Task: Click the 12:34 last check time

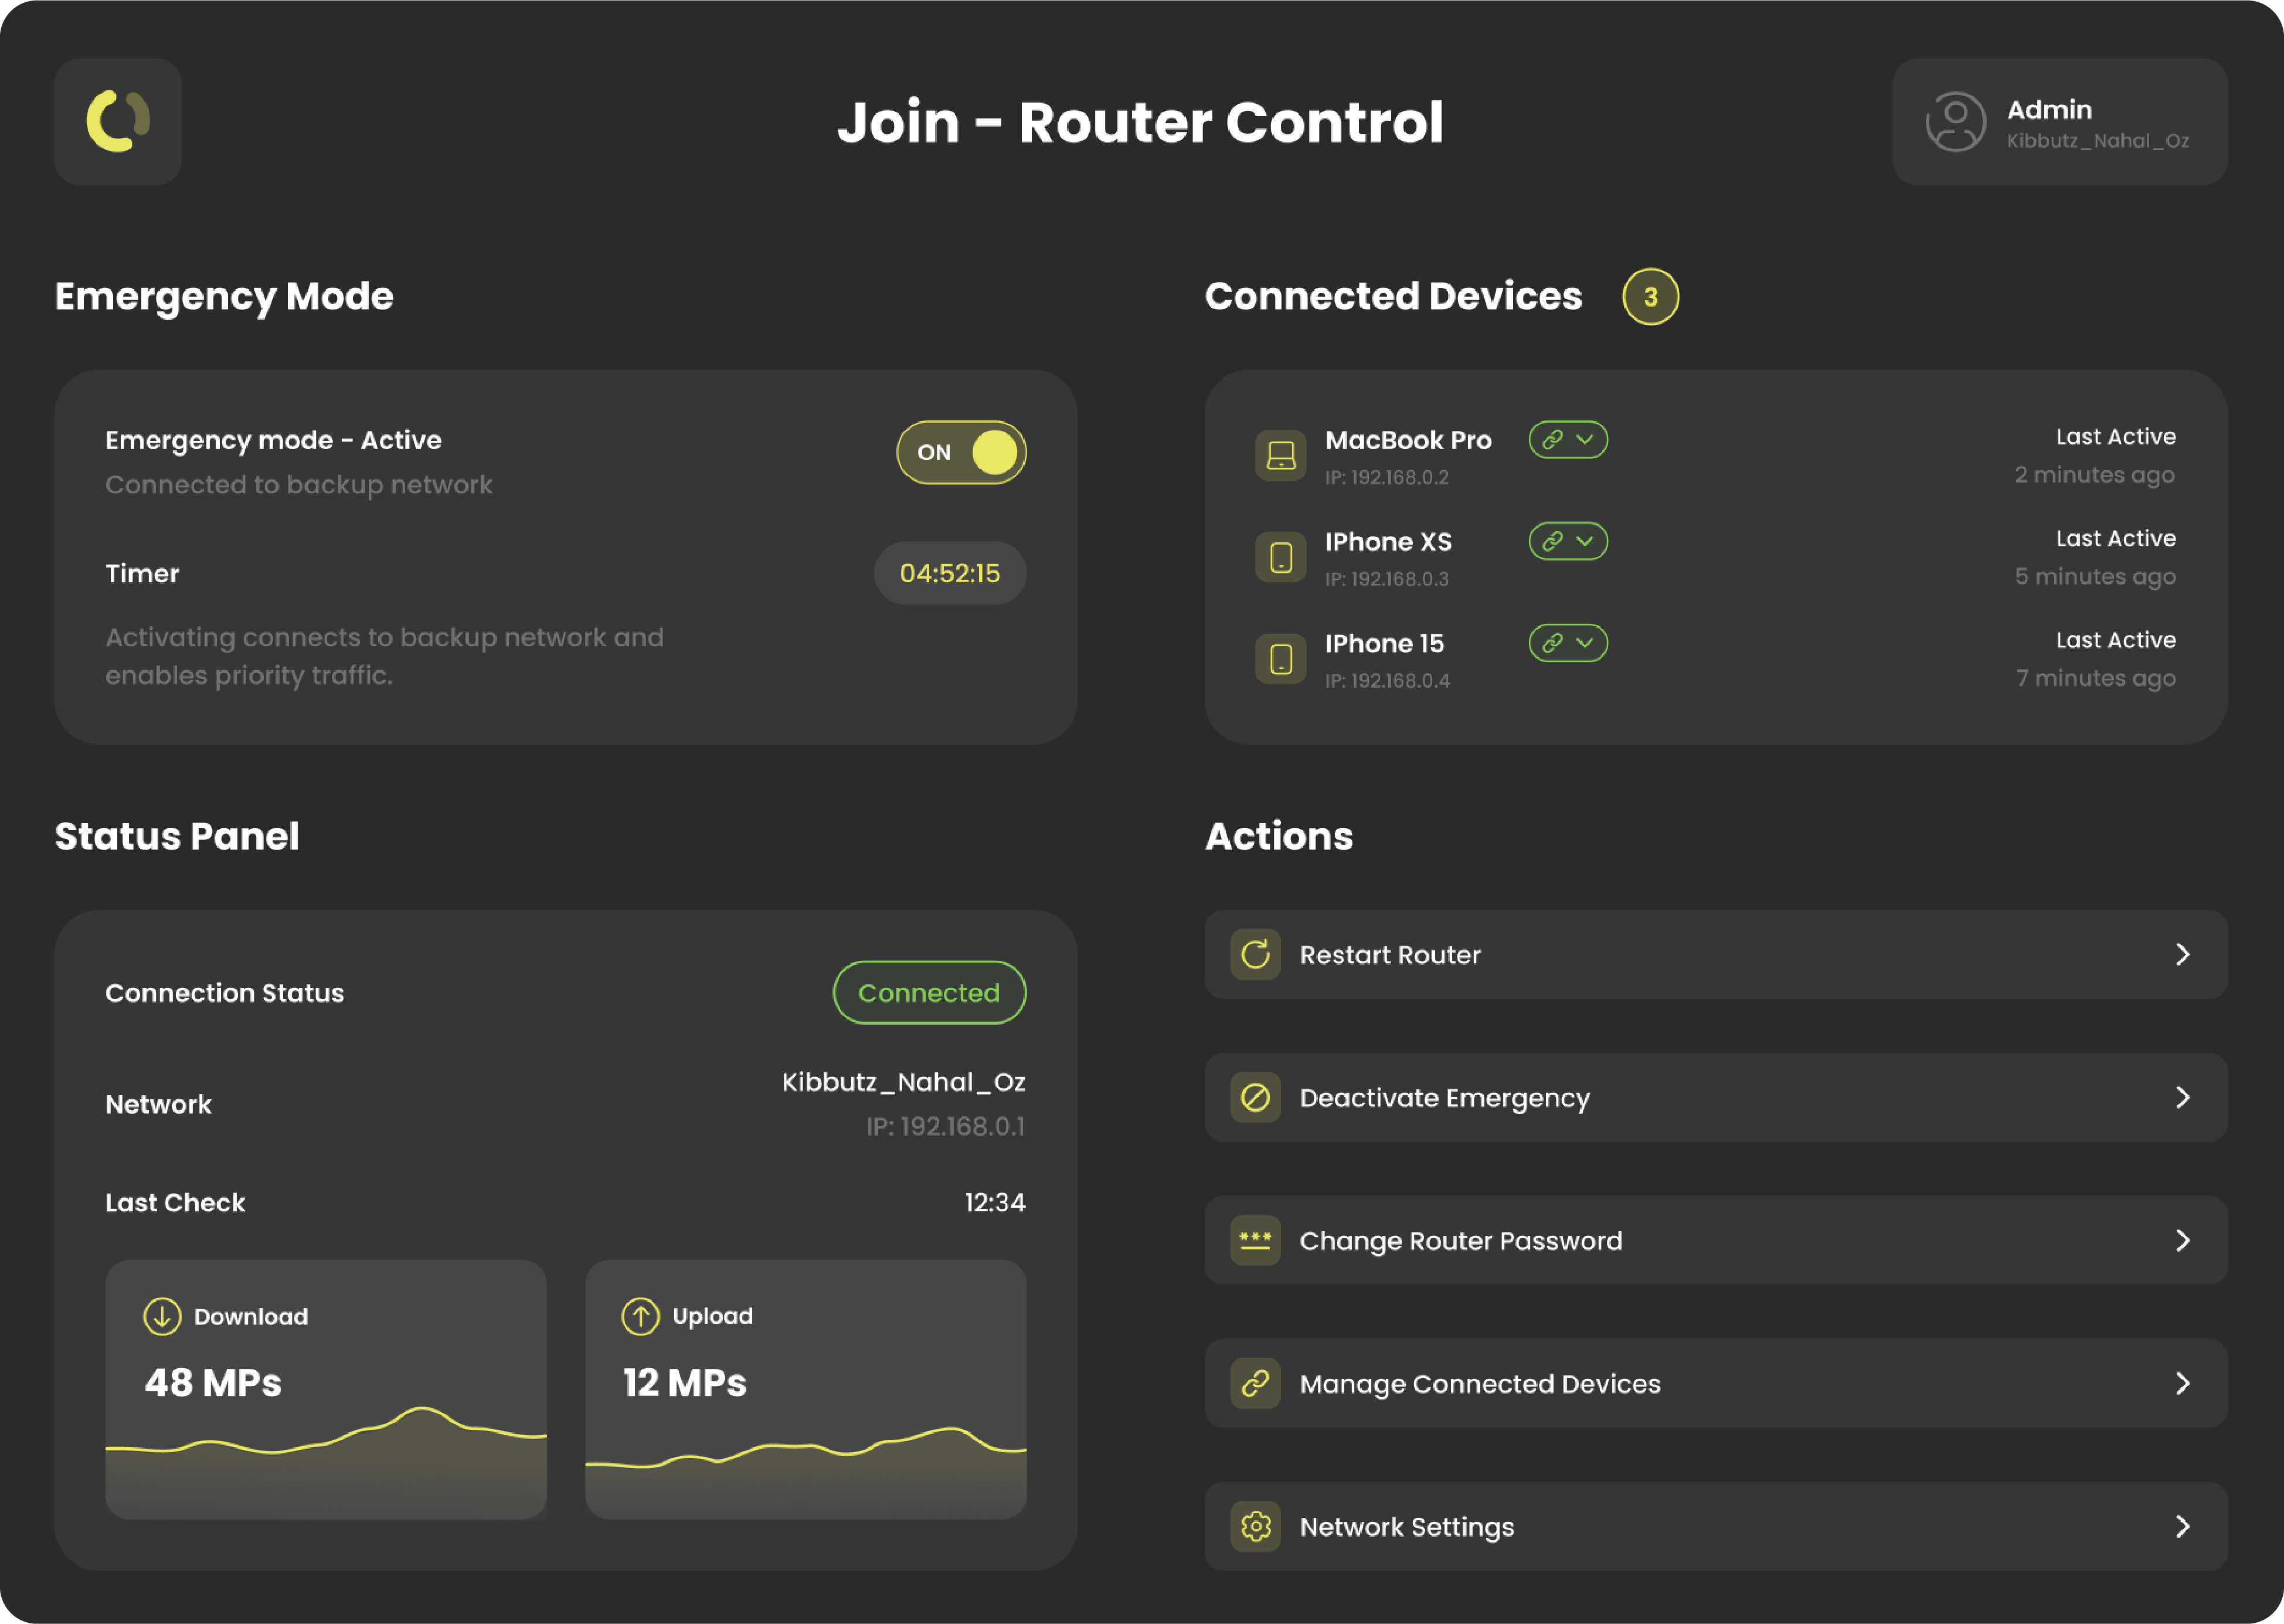Action: 995,1203
